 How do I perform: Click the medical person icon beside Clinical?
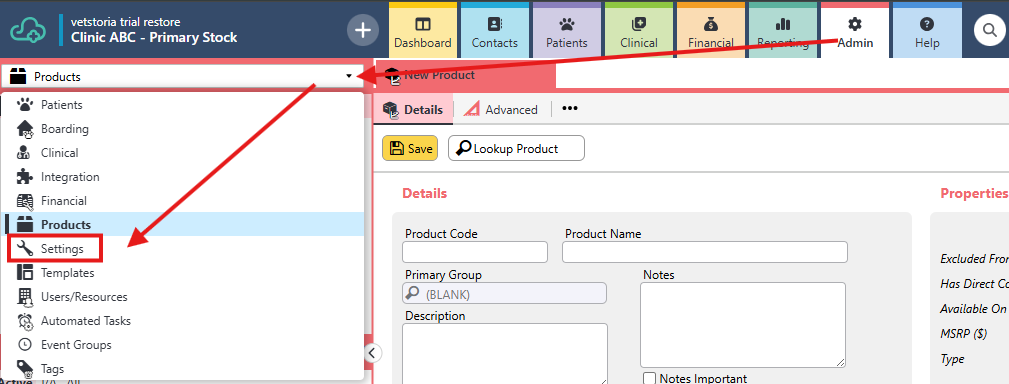(x=24, y=152)
